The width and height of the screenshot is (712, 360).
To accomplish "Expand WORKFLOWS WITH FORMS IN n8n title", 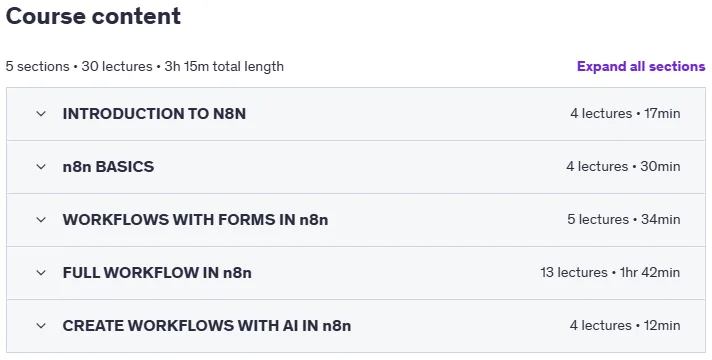I will click(x=195, y=220).
